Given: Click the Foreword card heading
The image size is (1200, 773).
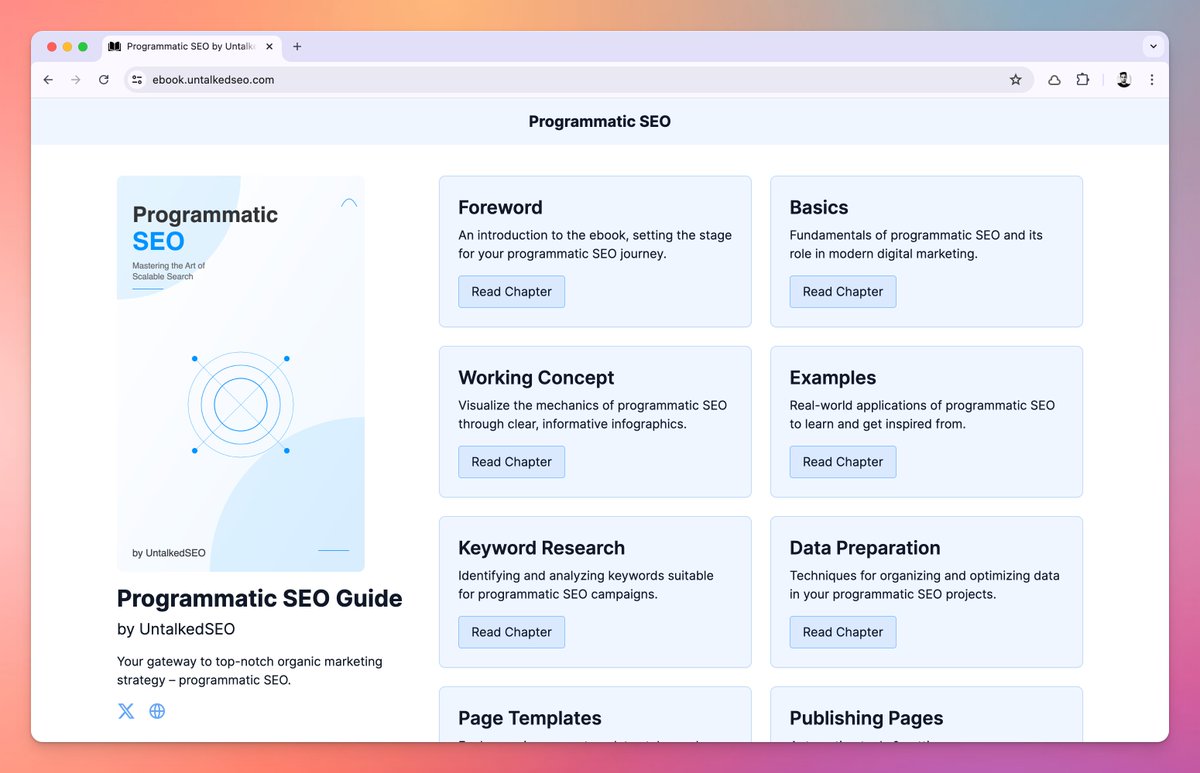Looking at the screenshot, I should pyautogui.click(x=501, y=208).
